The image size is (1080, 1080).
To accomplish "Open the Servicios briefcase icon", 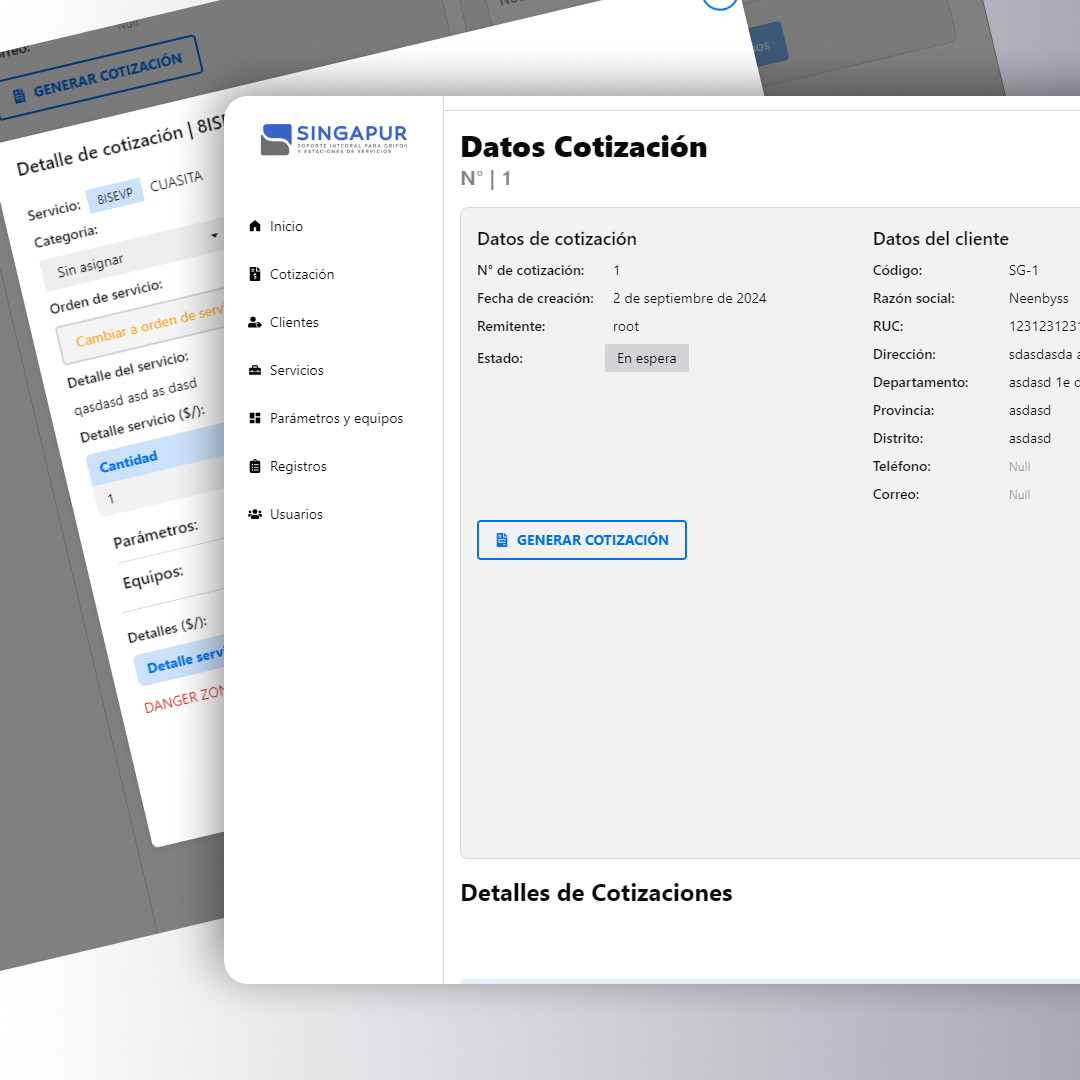I will [254, 370].
